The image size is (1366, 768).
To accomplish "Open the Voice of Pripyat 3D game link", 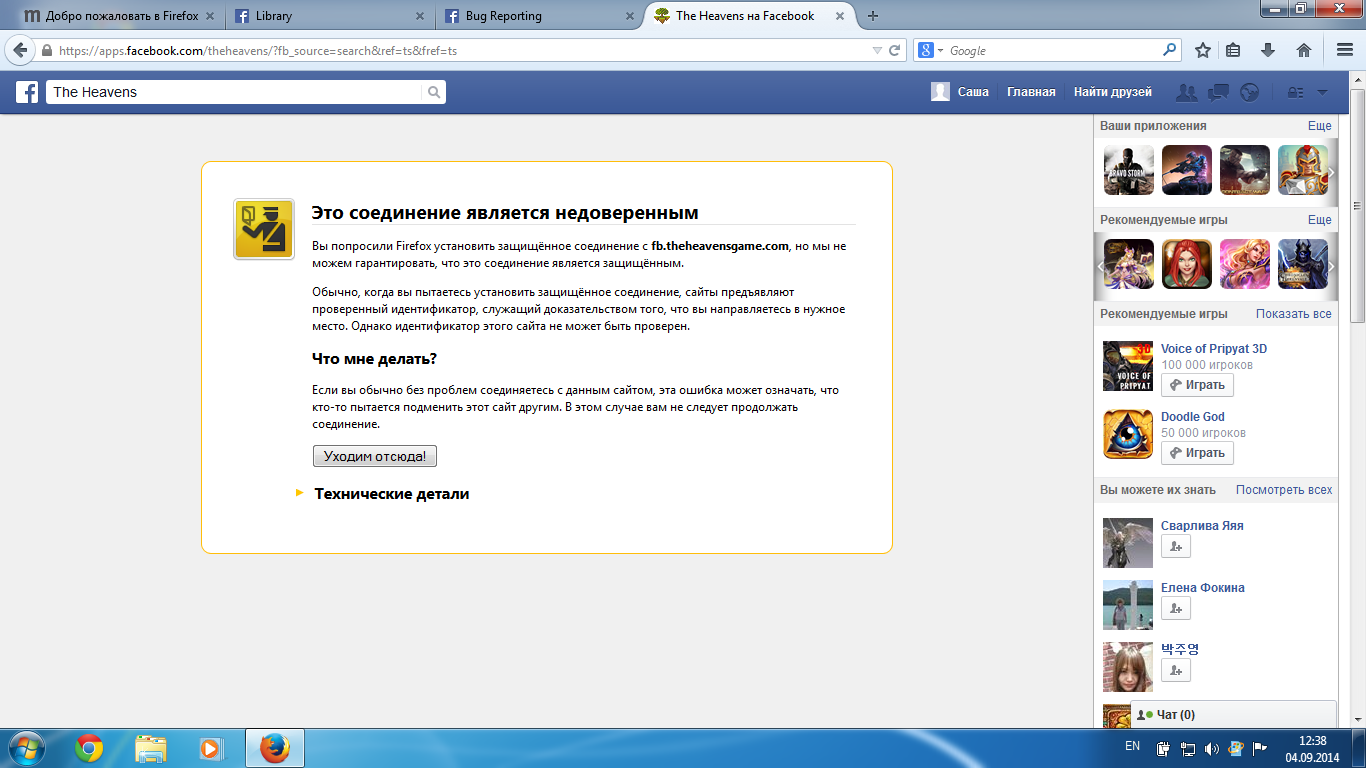I will (1214, 349).
